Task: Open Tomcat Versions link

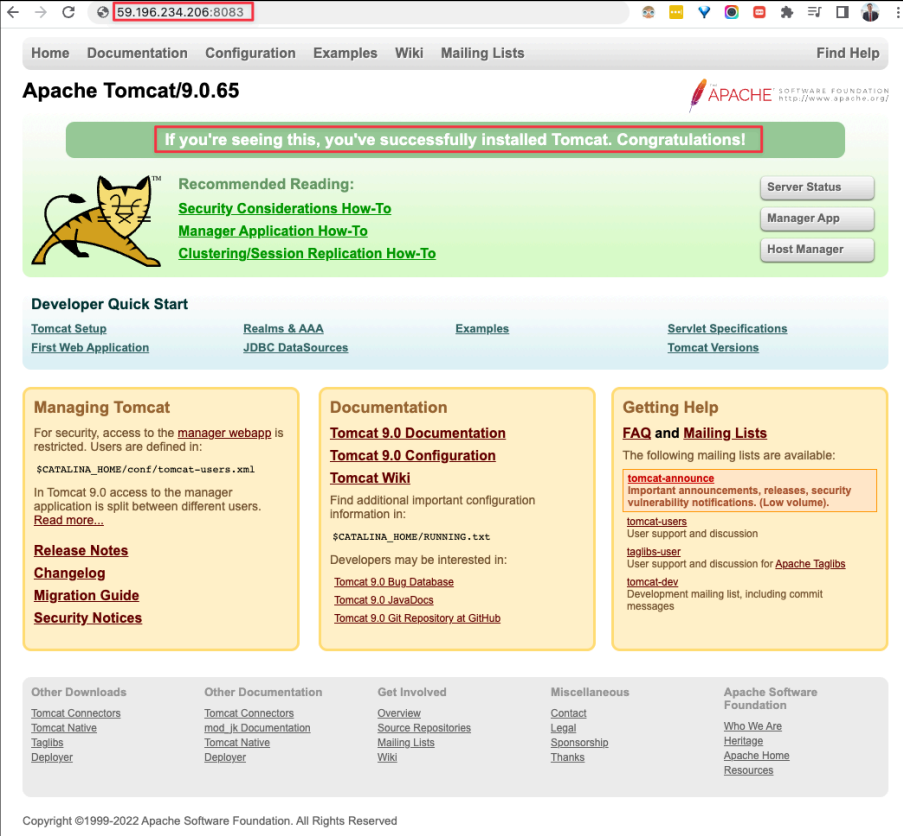Action: click(x=713, y=347)
